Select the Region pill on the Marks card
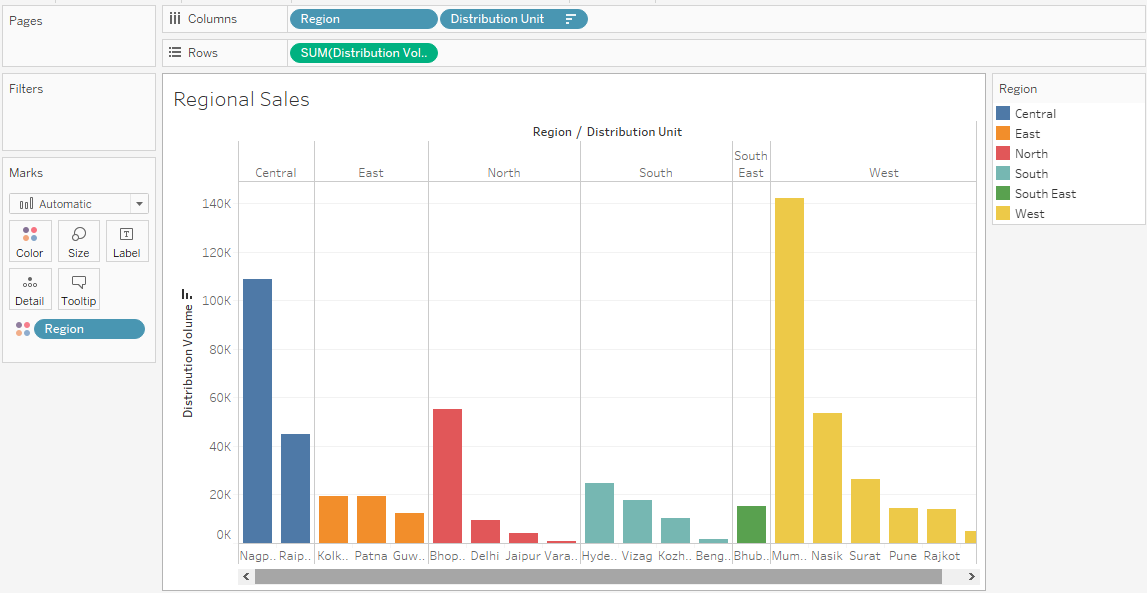This screenshot has width=1147, height=593. (x=89, y=328)
